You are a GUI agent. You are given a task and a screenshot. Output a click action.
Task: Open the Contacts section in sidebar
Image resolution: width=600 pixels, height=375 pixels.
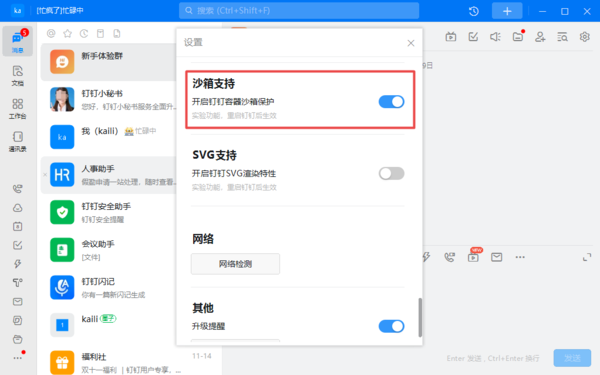point(18,141)
